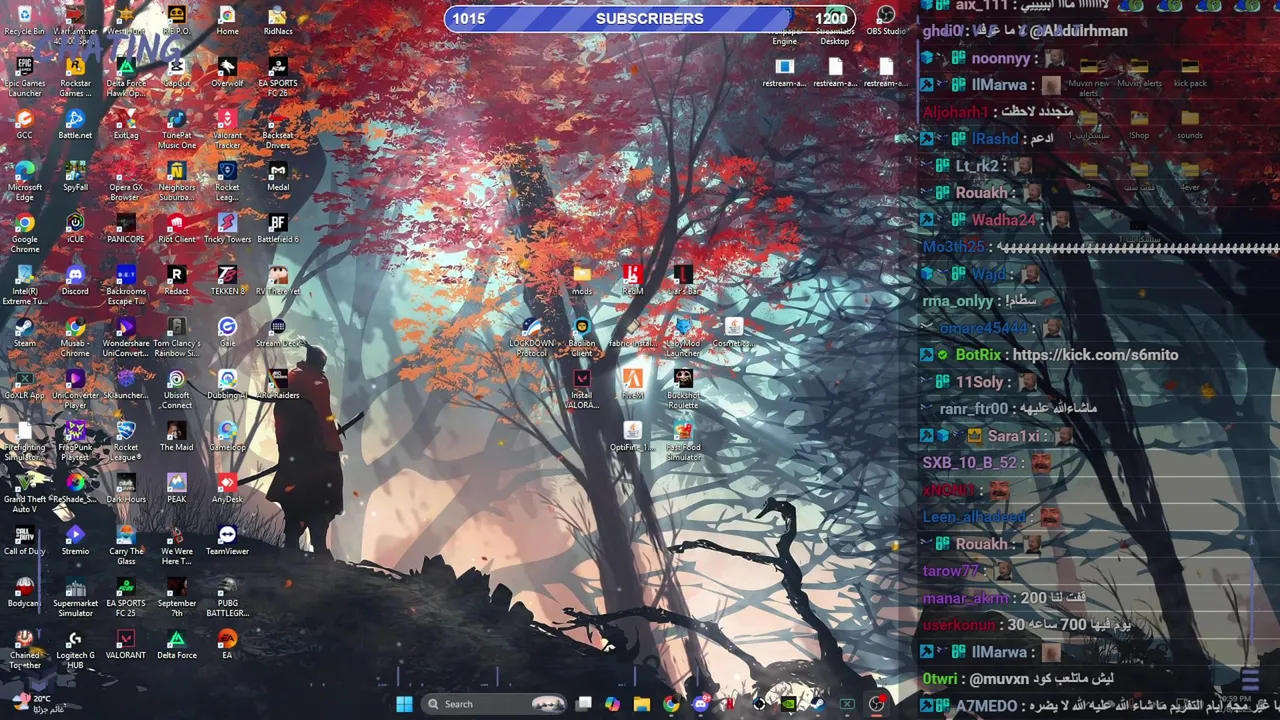Open GoXLR App desktop icon
The height and width of the screenshot is (720, 1280).
coord(25,385)
